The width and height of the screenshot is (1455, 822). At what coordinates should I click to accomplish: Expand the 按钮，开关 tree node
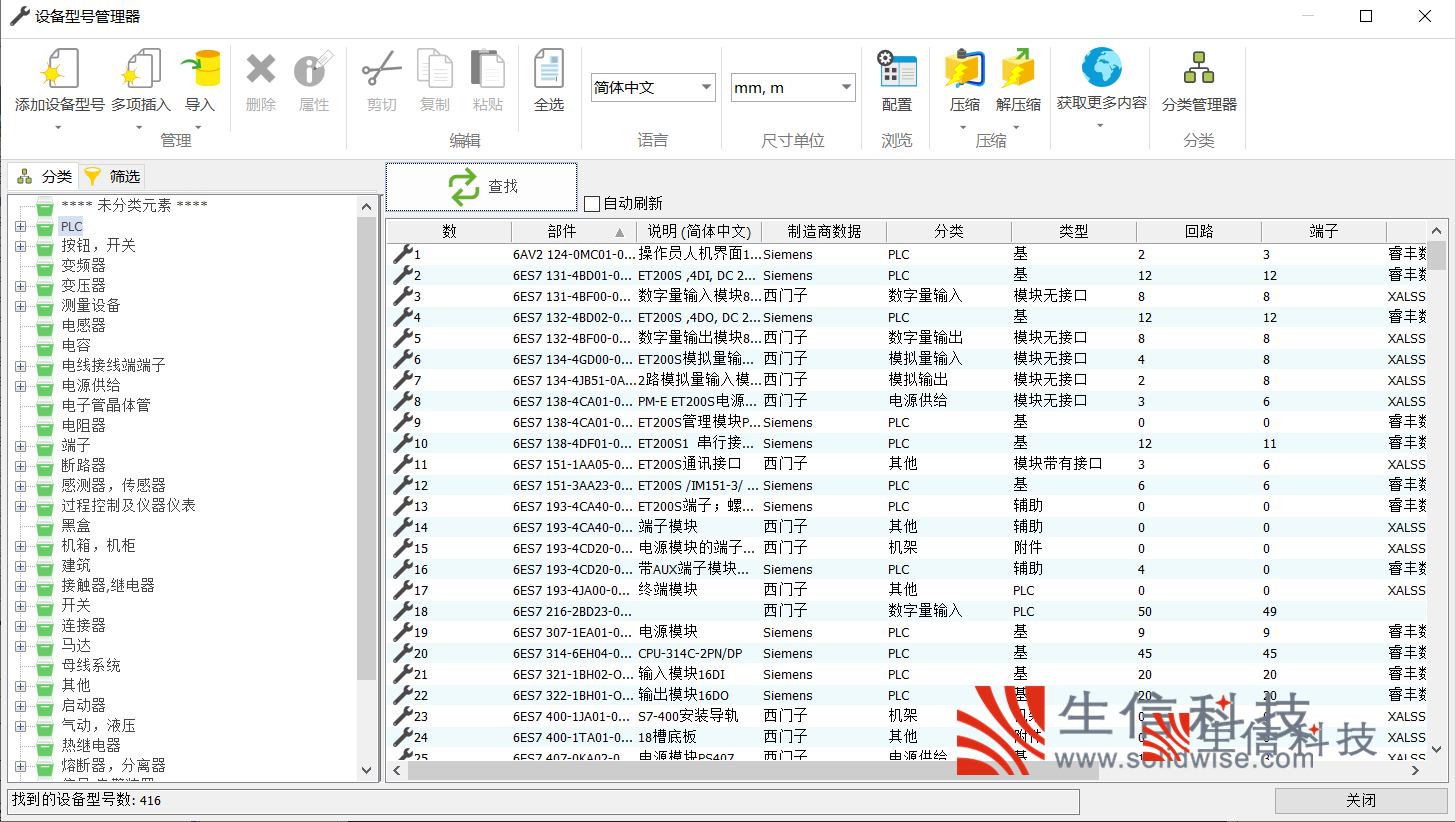tap(20, 246)
